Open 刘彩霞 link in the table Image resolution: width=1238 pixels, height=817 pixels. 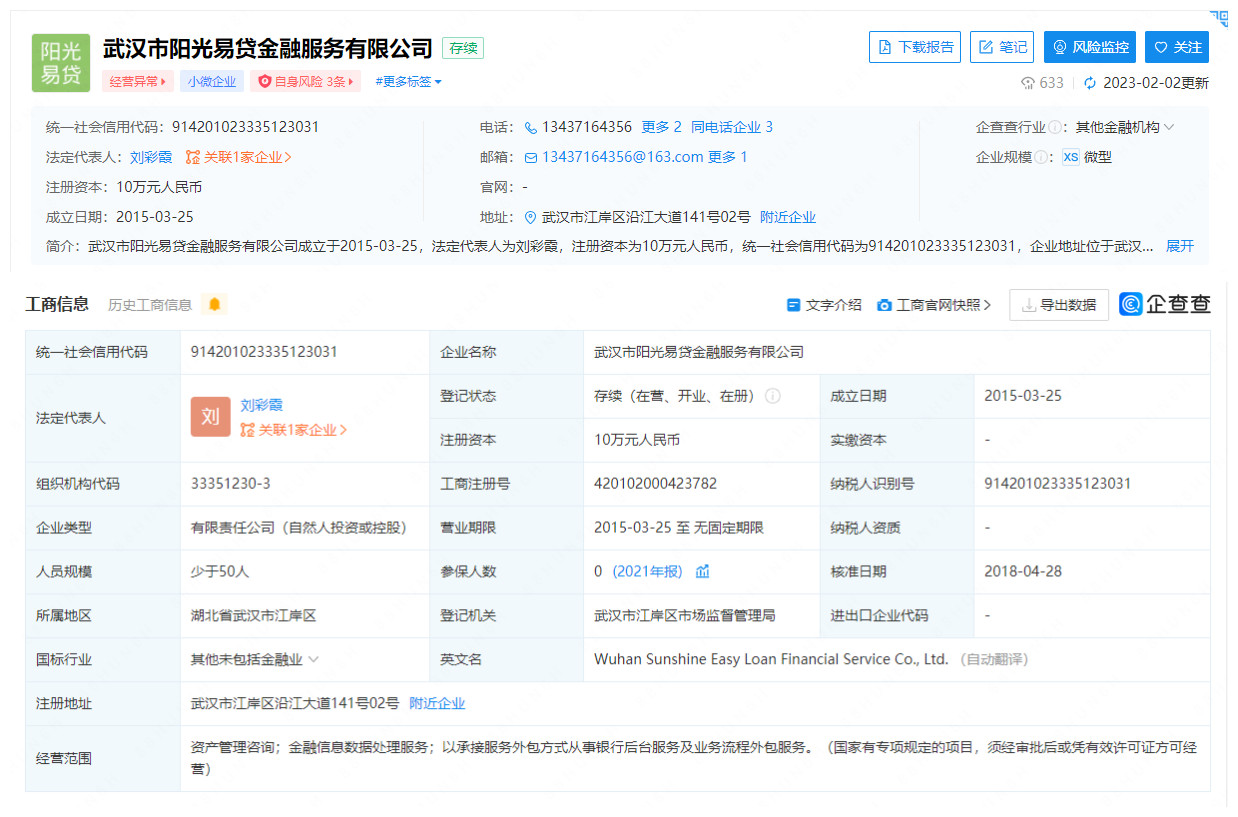pyautogui.click(x=262, y=405)
